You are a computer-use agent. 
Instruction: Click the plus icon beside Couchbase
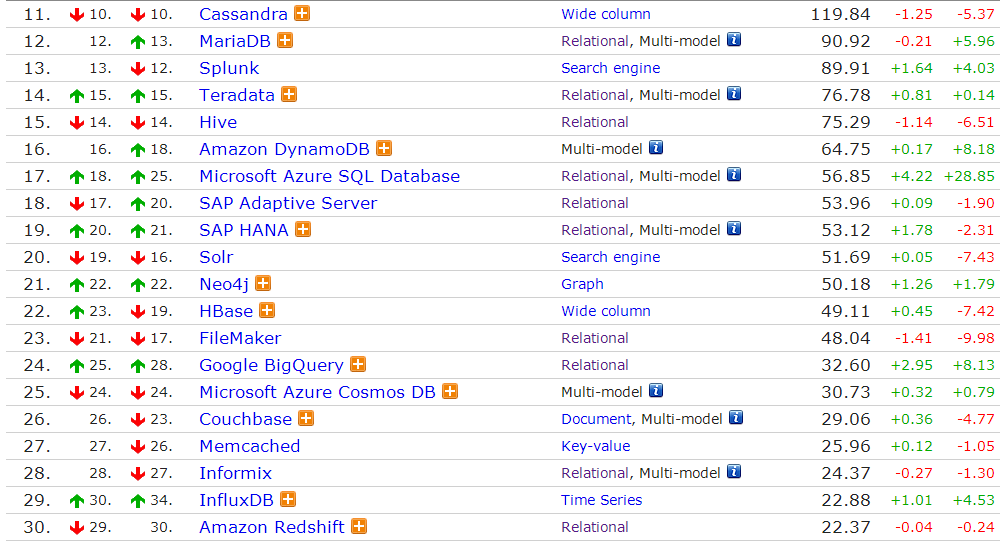(306, 418)
